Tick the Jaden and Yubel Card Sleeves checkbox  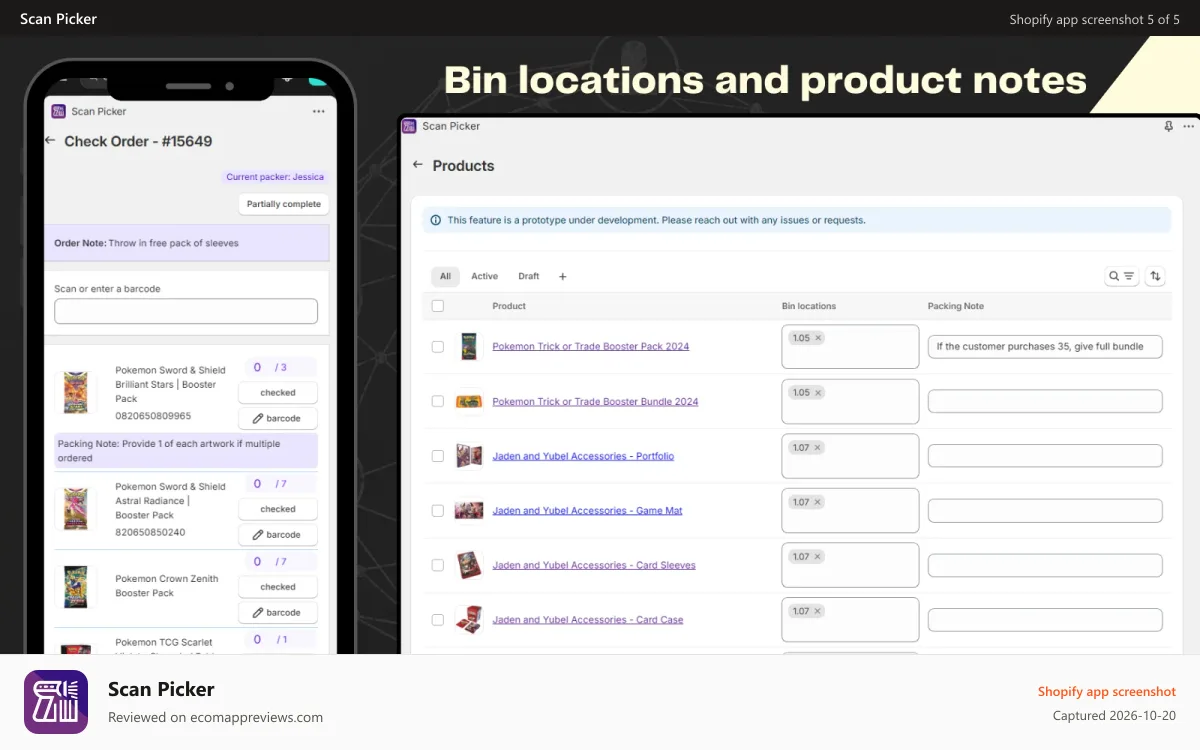437,565
